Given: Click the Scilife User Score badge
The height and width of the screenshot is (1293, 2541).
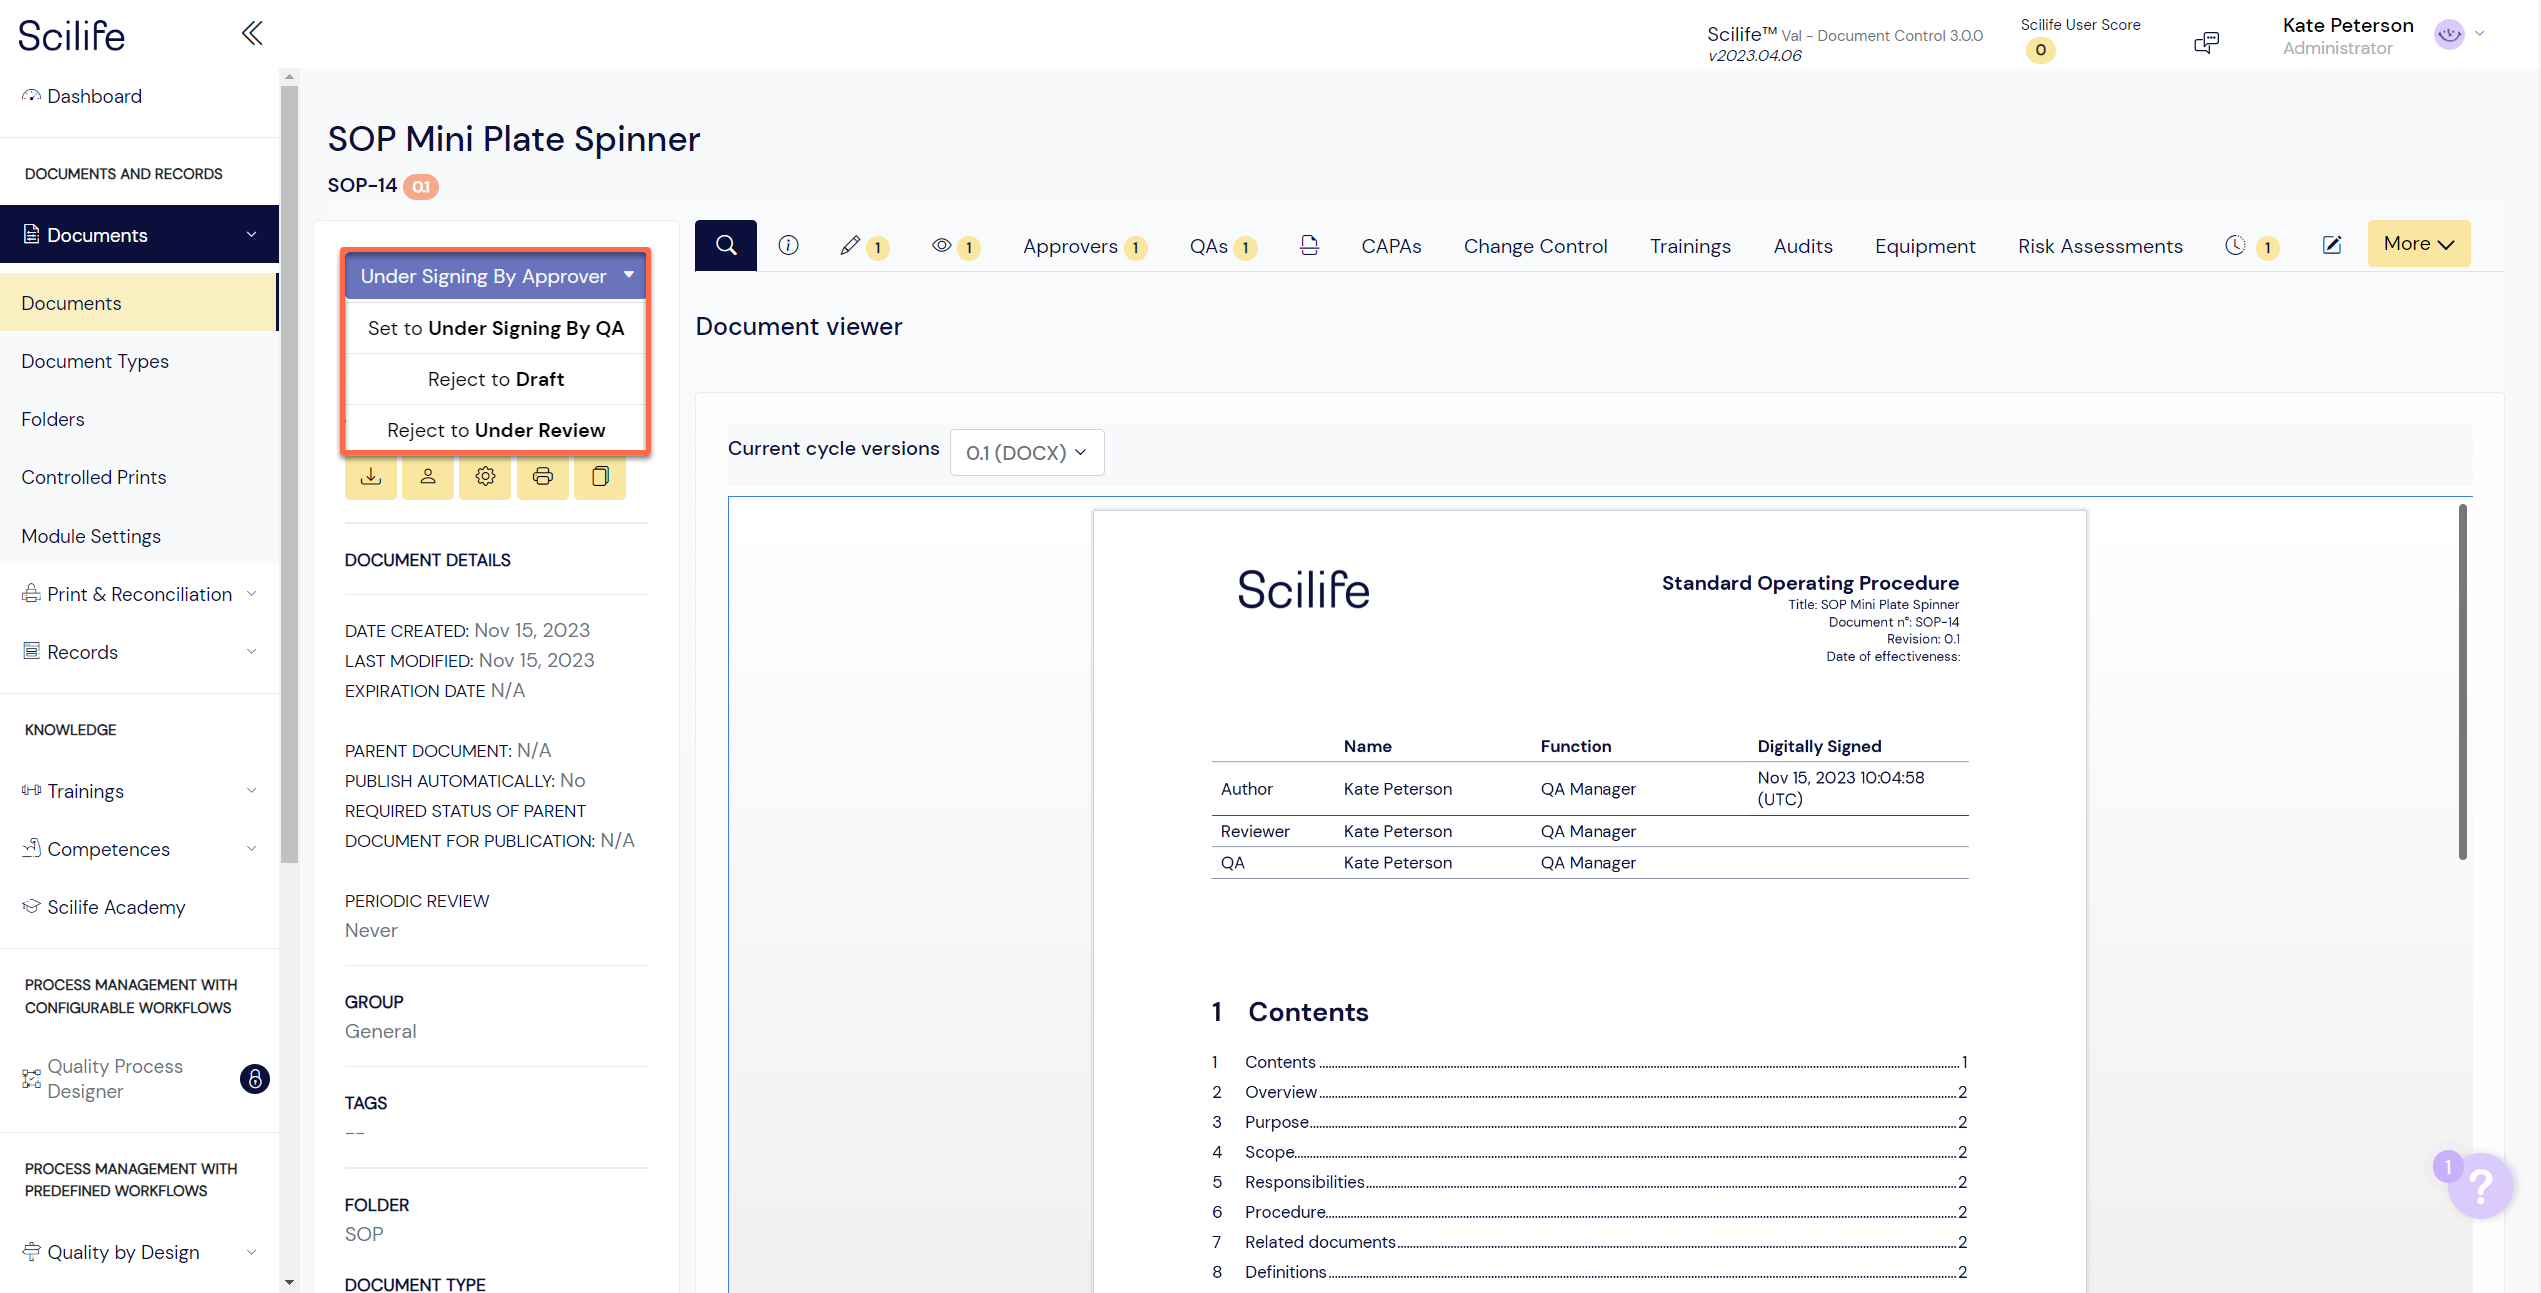Looking at the screenshot, I should click(2040, 50).
